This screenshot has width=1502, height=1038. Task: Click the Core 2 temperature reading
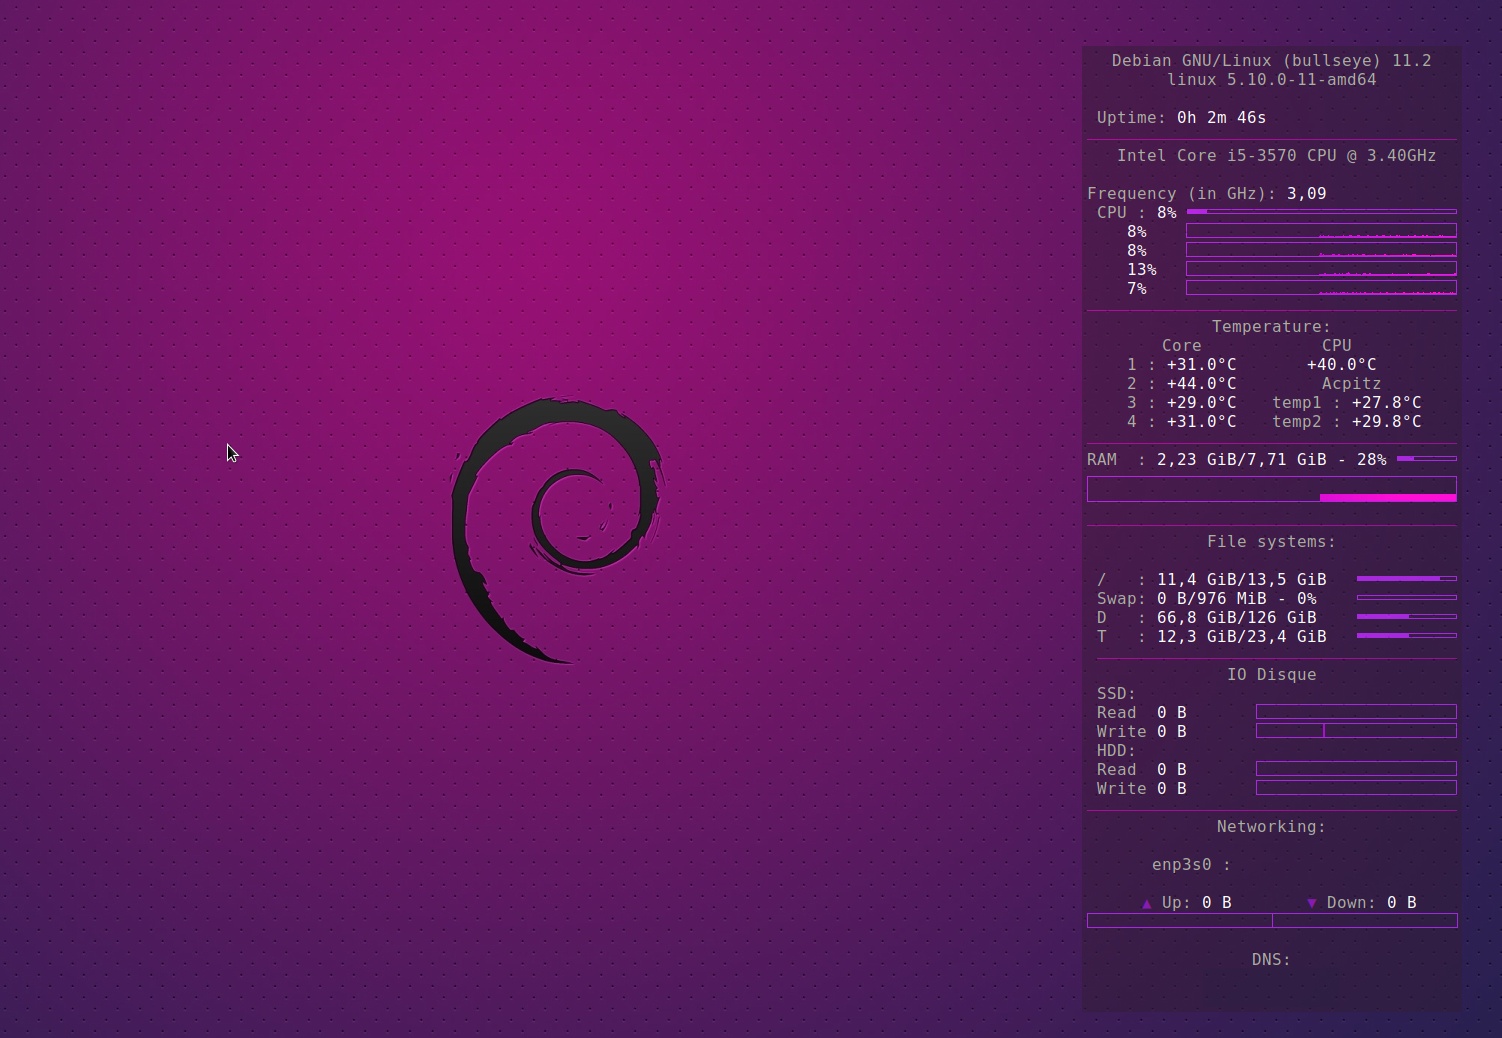click(x=1201, y=384)
